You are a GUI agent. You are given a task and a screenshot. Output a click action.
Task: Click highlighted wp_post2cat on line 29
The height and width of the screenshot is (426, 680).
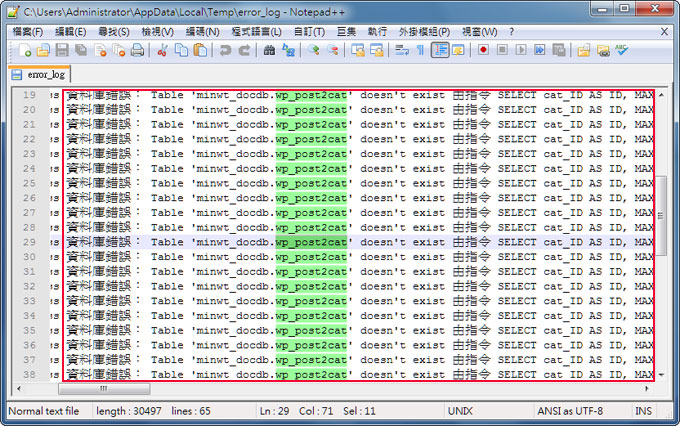click(x=311, y=242)
